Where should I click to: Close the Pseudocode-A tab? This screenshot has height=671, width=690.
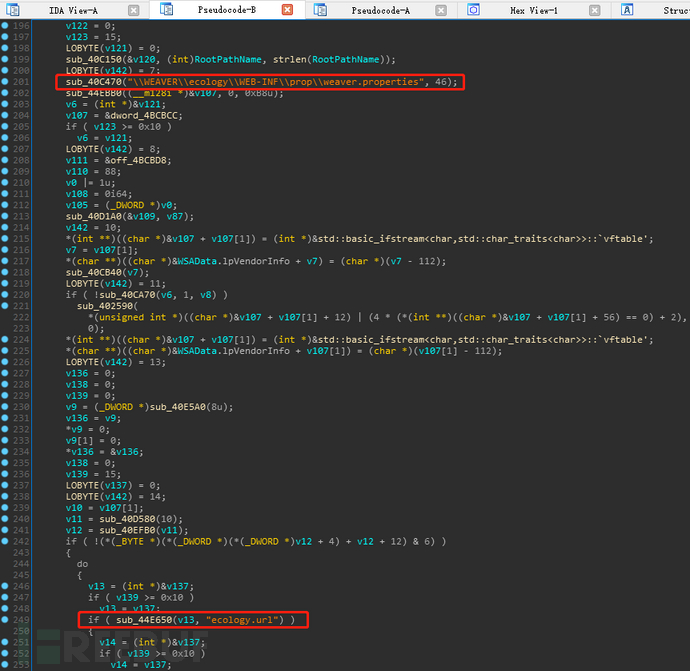click(441, 10)
